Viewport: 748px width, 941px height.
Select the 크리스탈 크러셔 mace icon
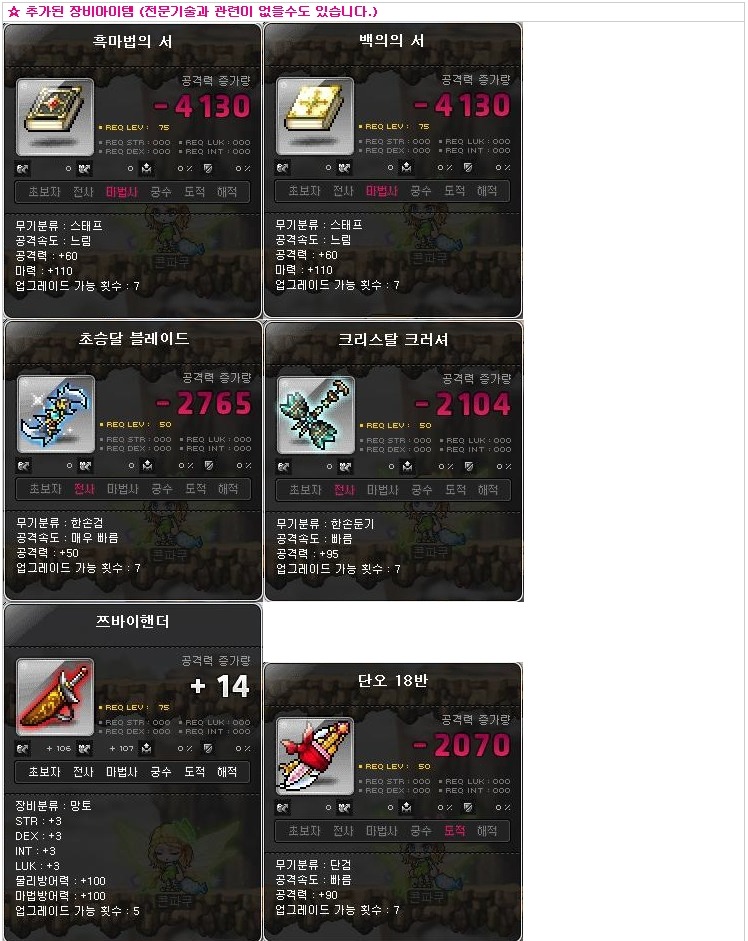pyautogui.click(x=316, y=415)
